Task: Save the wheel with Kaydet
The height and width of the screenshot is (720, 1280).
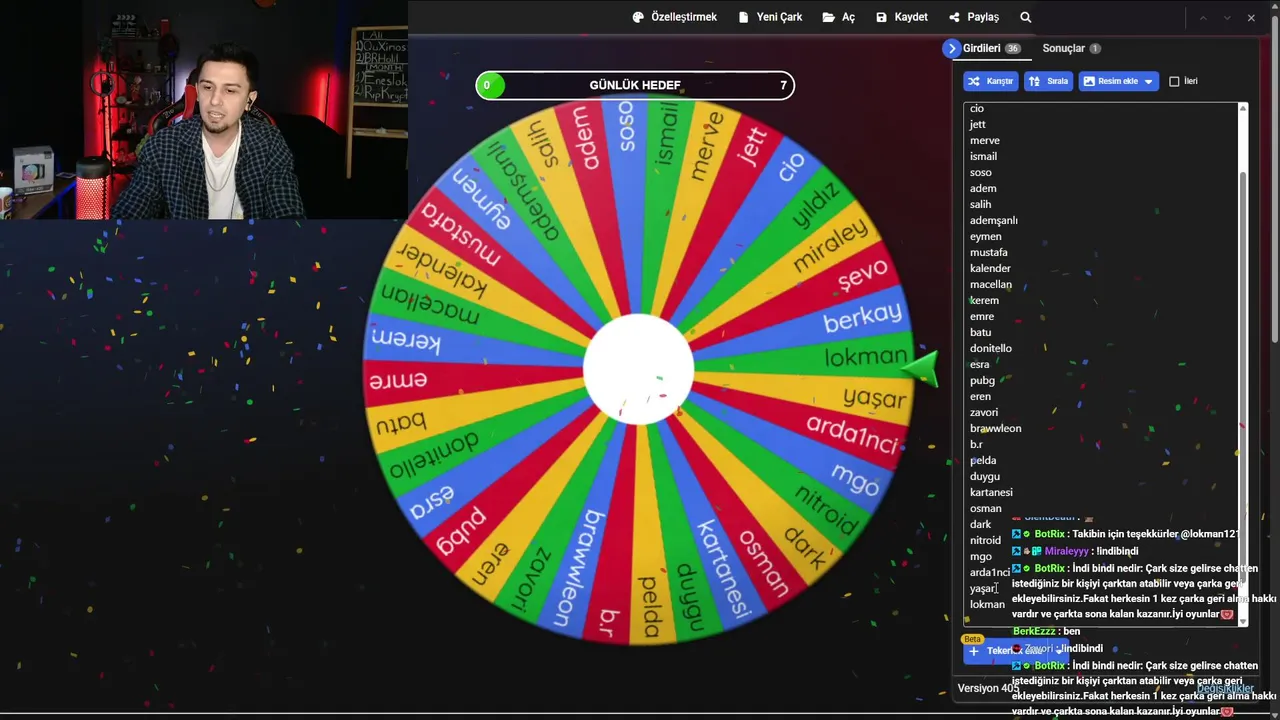Action: point(901,17)
